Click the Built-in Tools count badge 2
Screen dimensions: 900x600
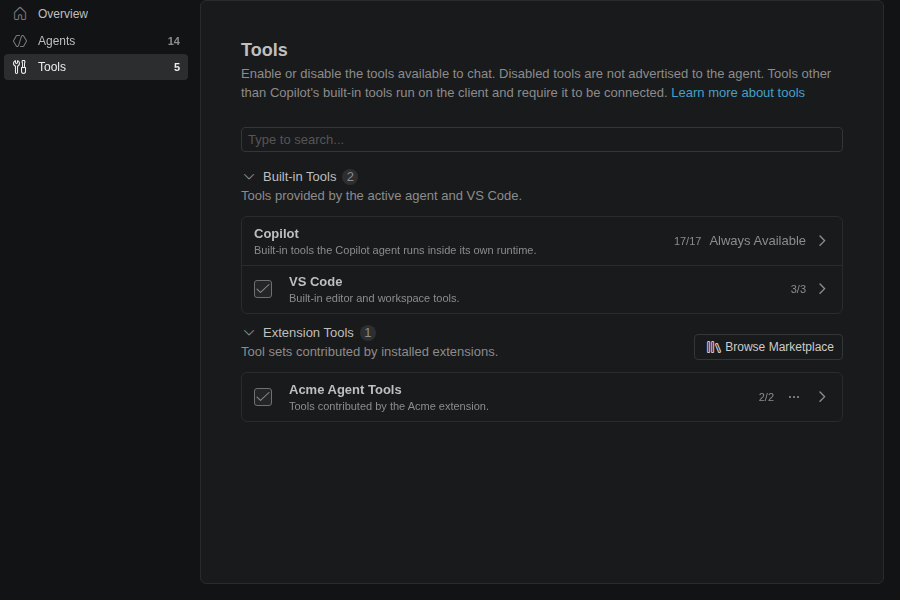tap(350, 177)
